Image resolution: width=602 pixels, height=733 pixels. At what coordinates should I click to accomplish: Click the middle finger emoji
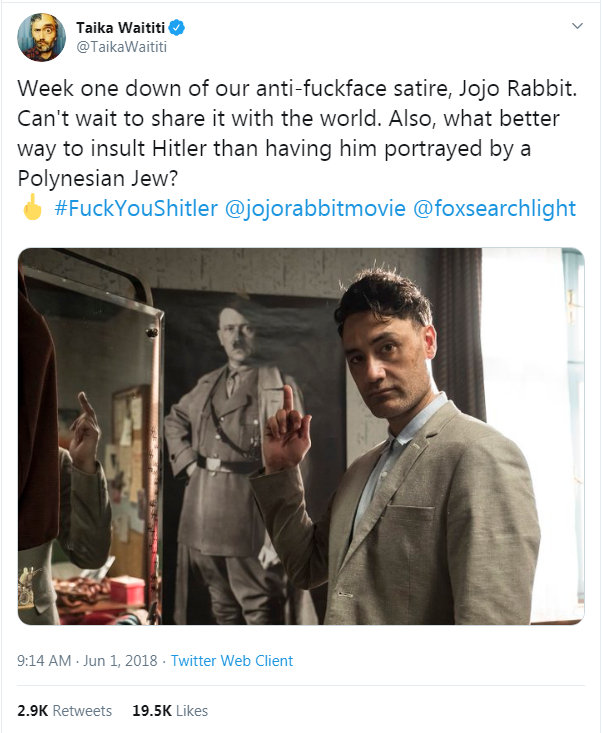pos(31,209)
